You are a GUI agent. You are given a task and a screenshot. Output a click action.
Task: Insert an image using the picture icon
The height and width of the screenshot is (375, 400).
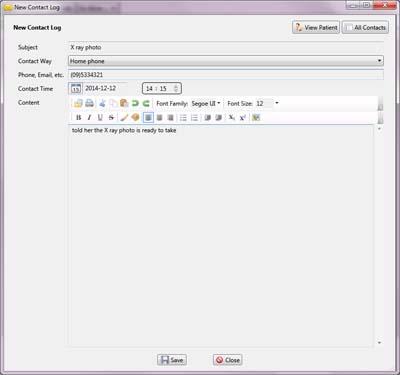(256, 117)
